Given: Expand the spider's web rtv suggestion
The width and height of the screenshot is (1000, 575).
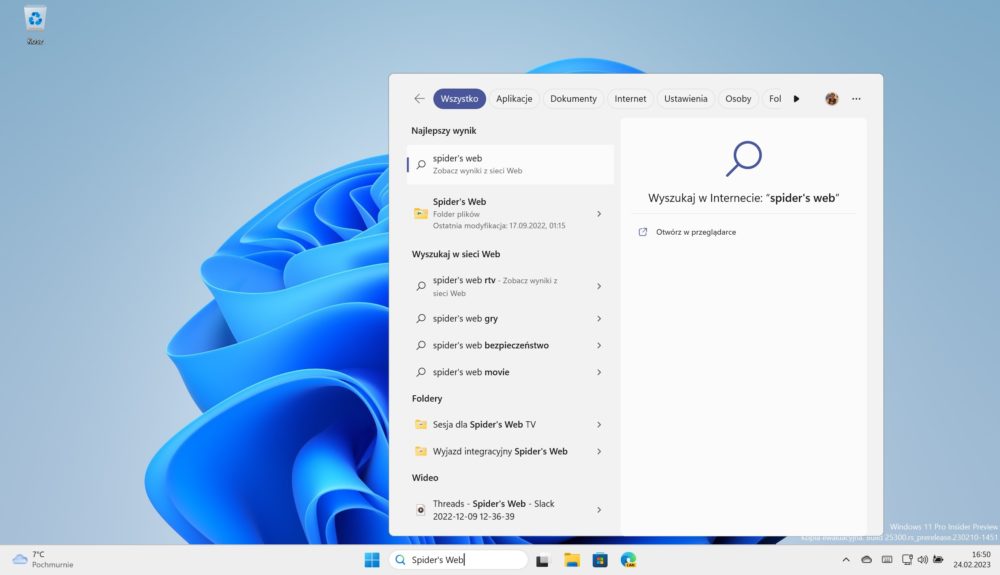Looking at the screenshot, I should click(599, 286).
